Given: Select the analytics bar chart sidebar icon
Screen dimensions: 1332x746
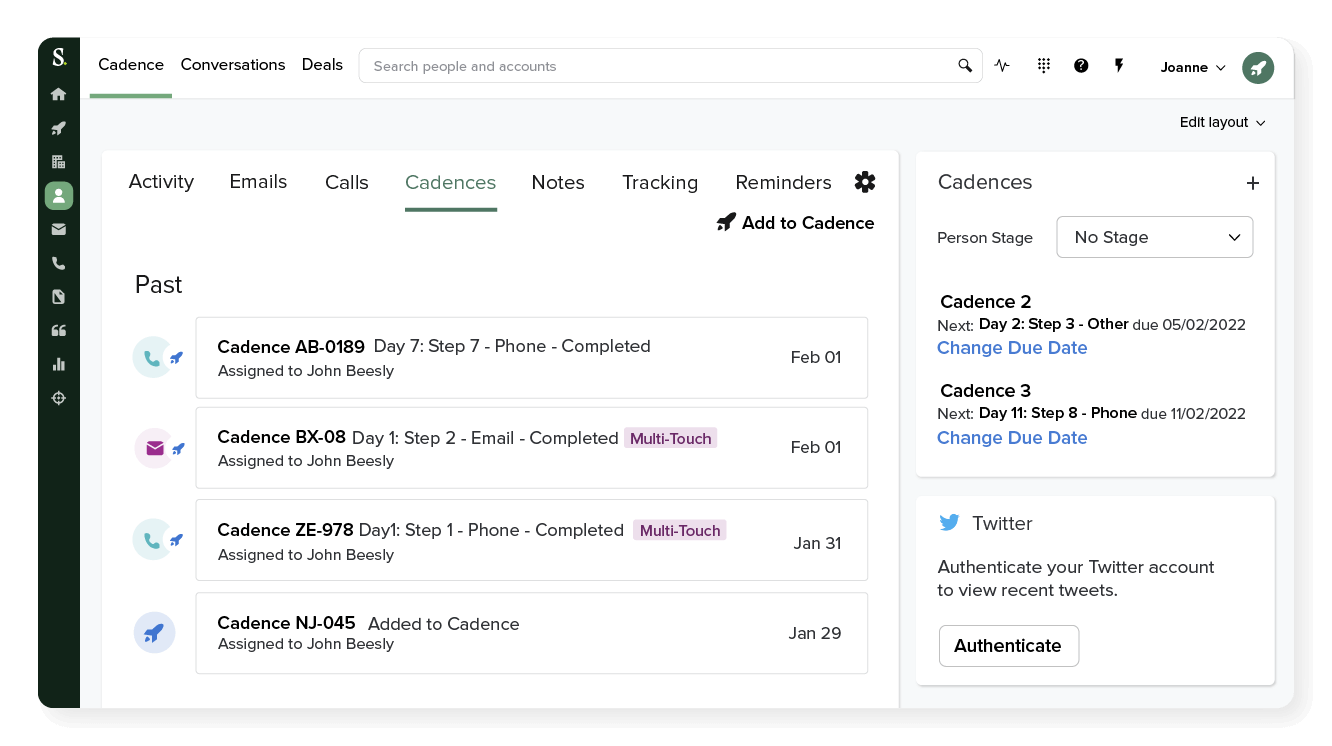Looking at the screenshot, I should pos(58,364).
